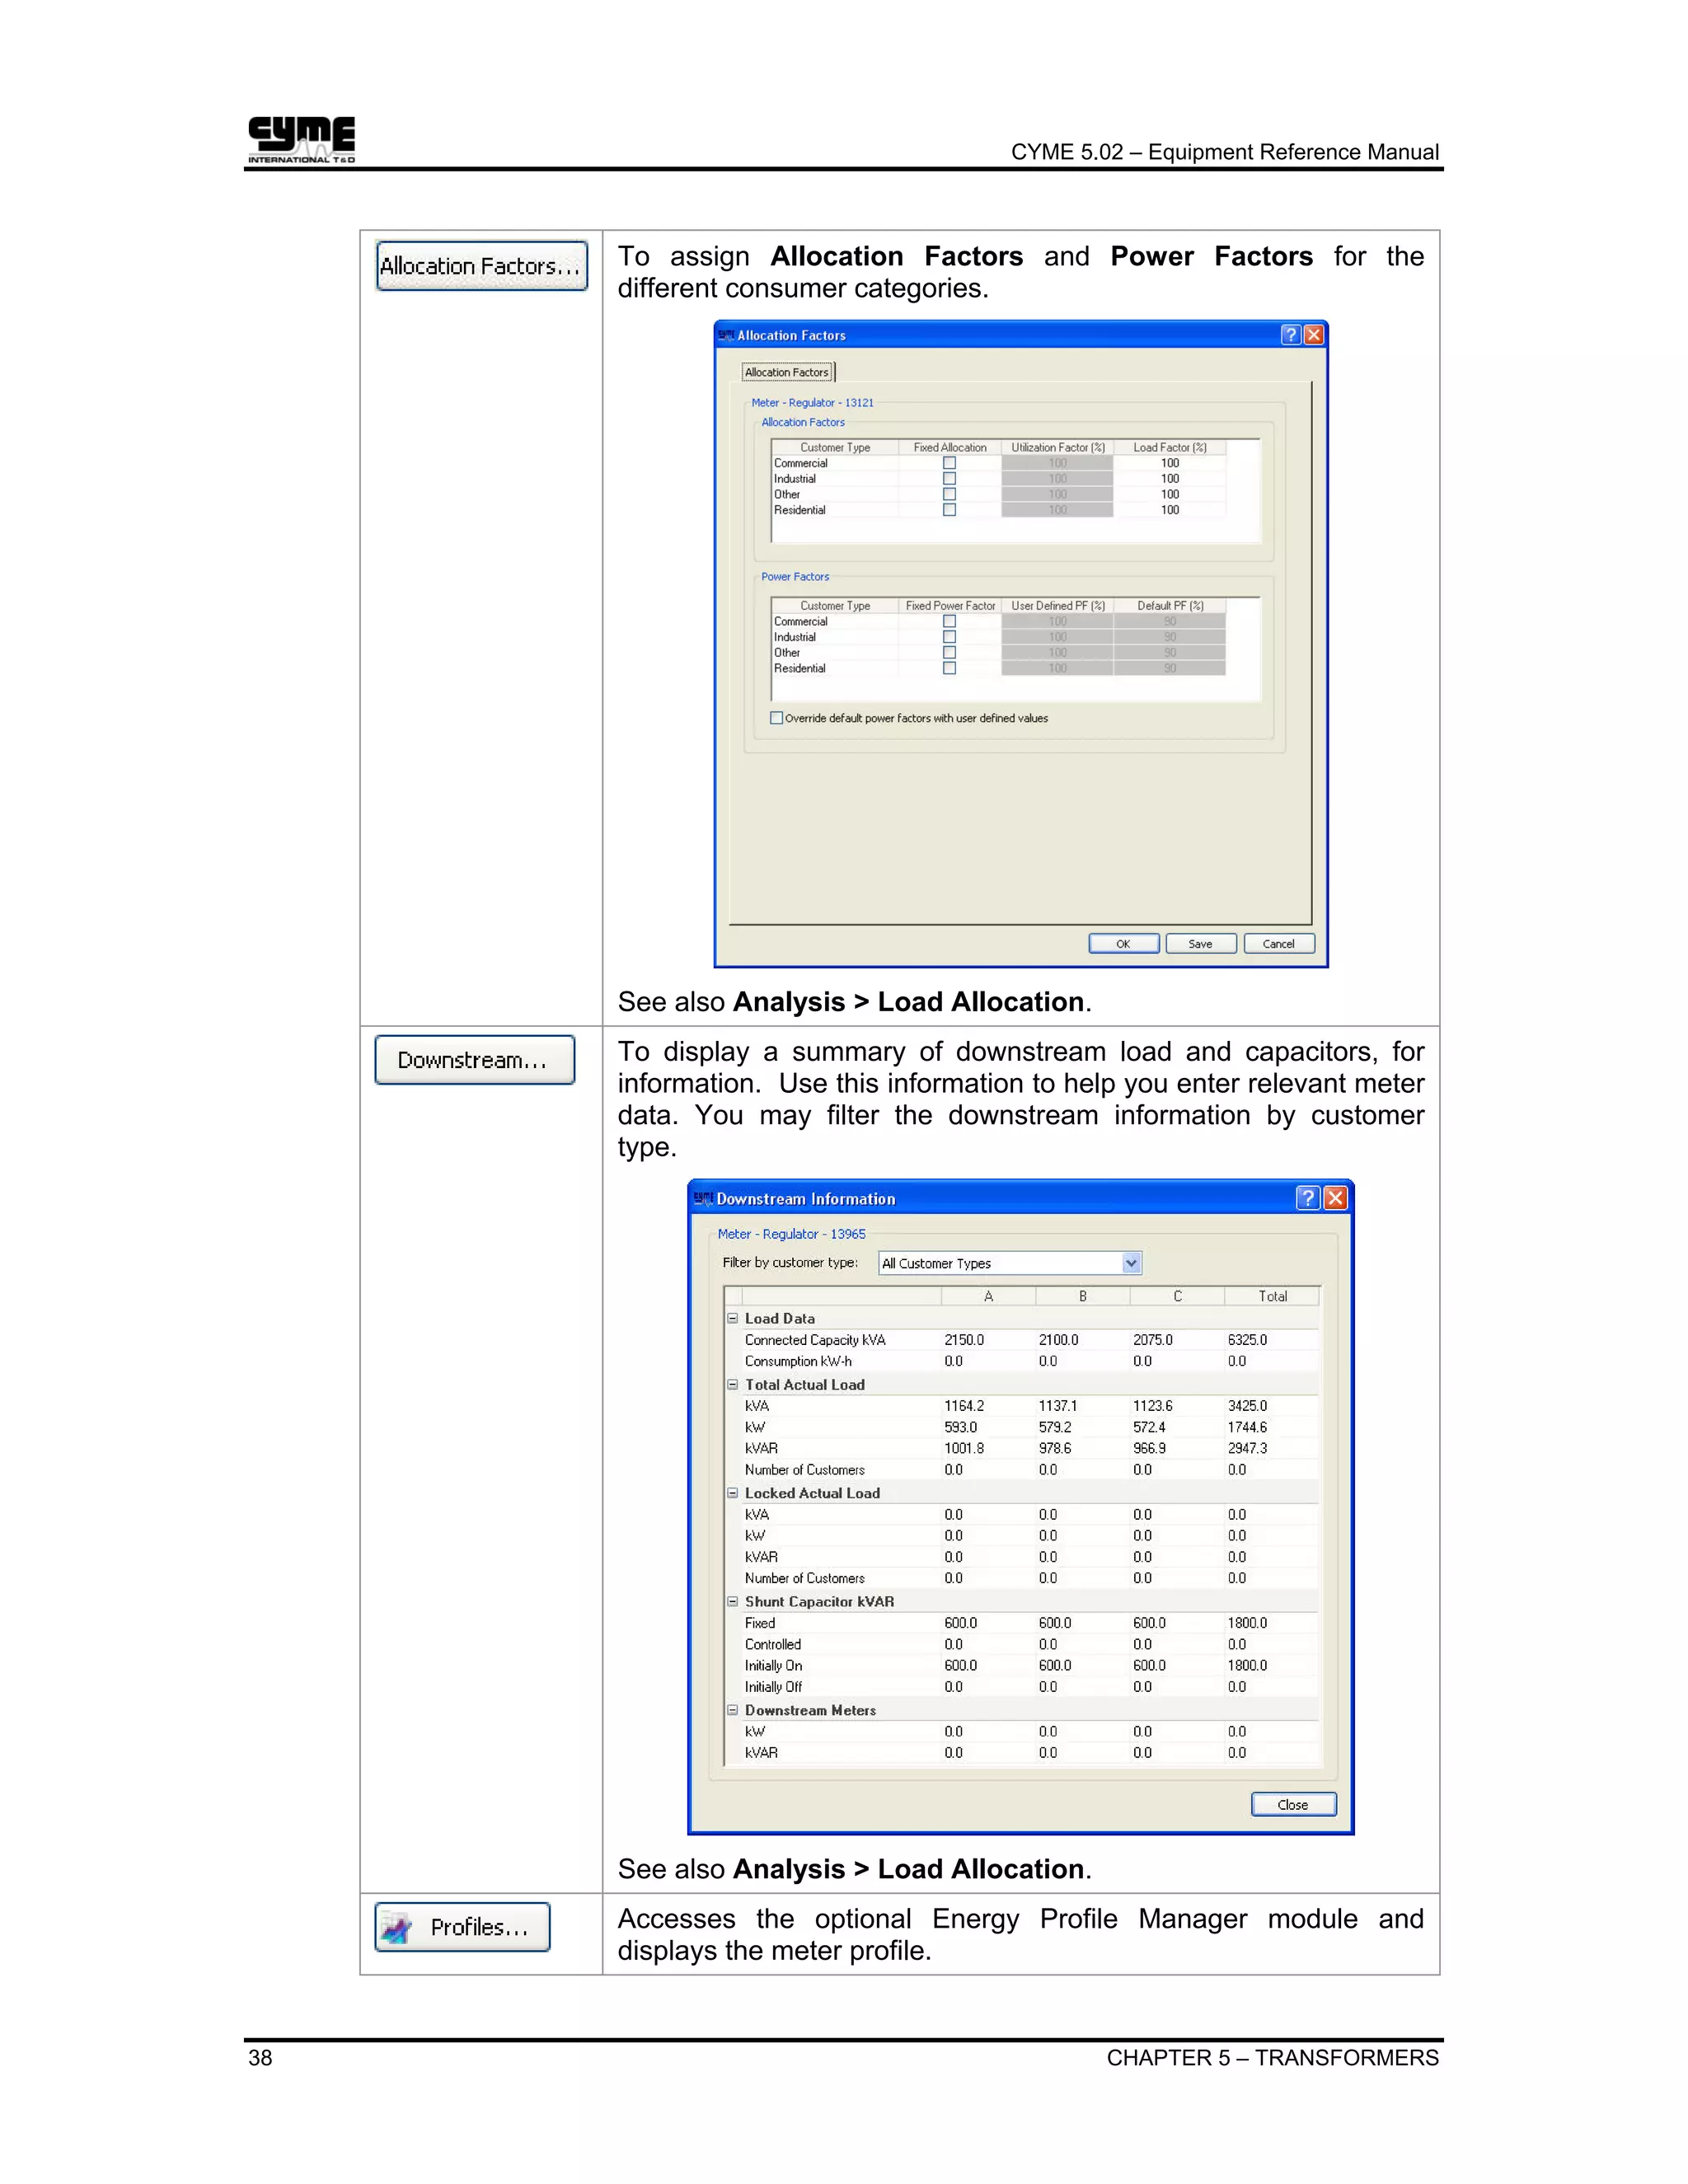Click the Initially Off row label
Image resolution: width=1688 pixels, height=2184 pixels.
773,1687
